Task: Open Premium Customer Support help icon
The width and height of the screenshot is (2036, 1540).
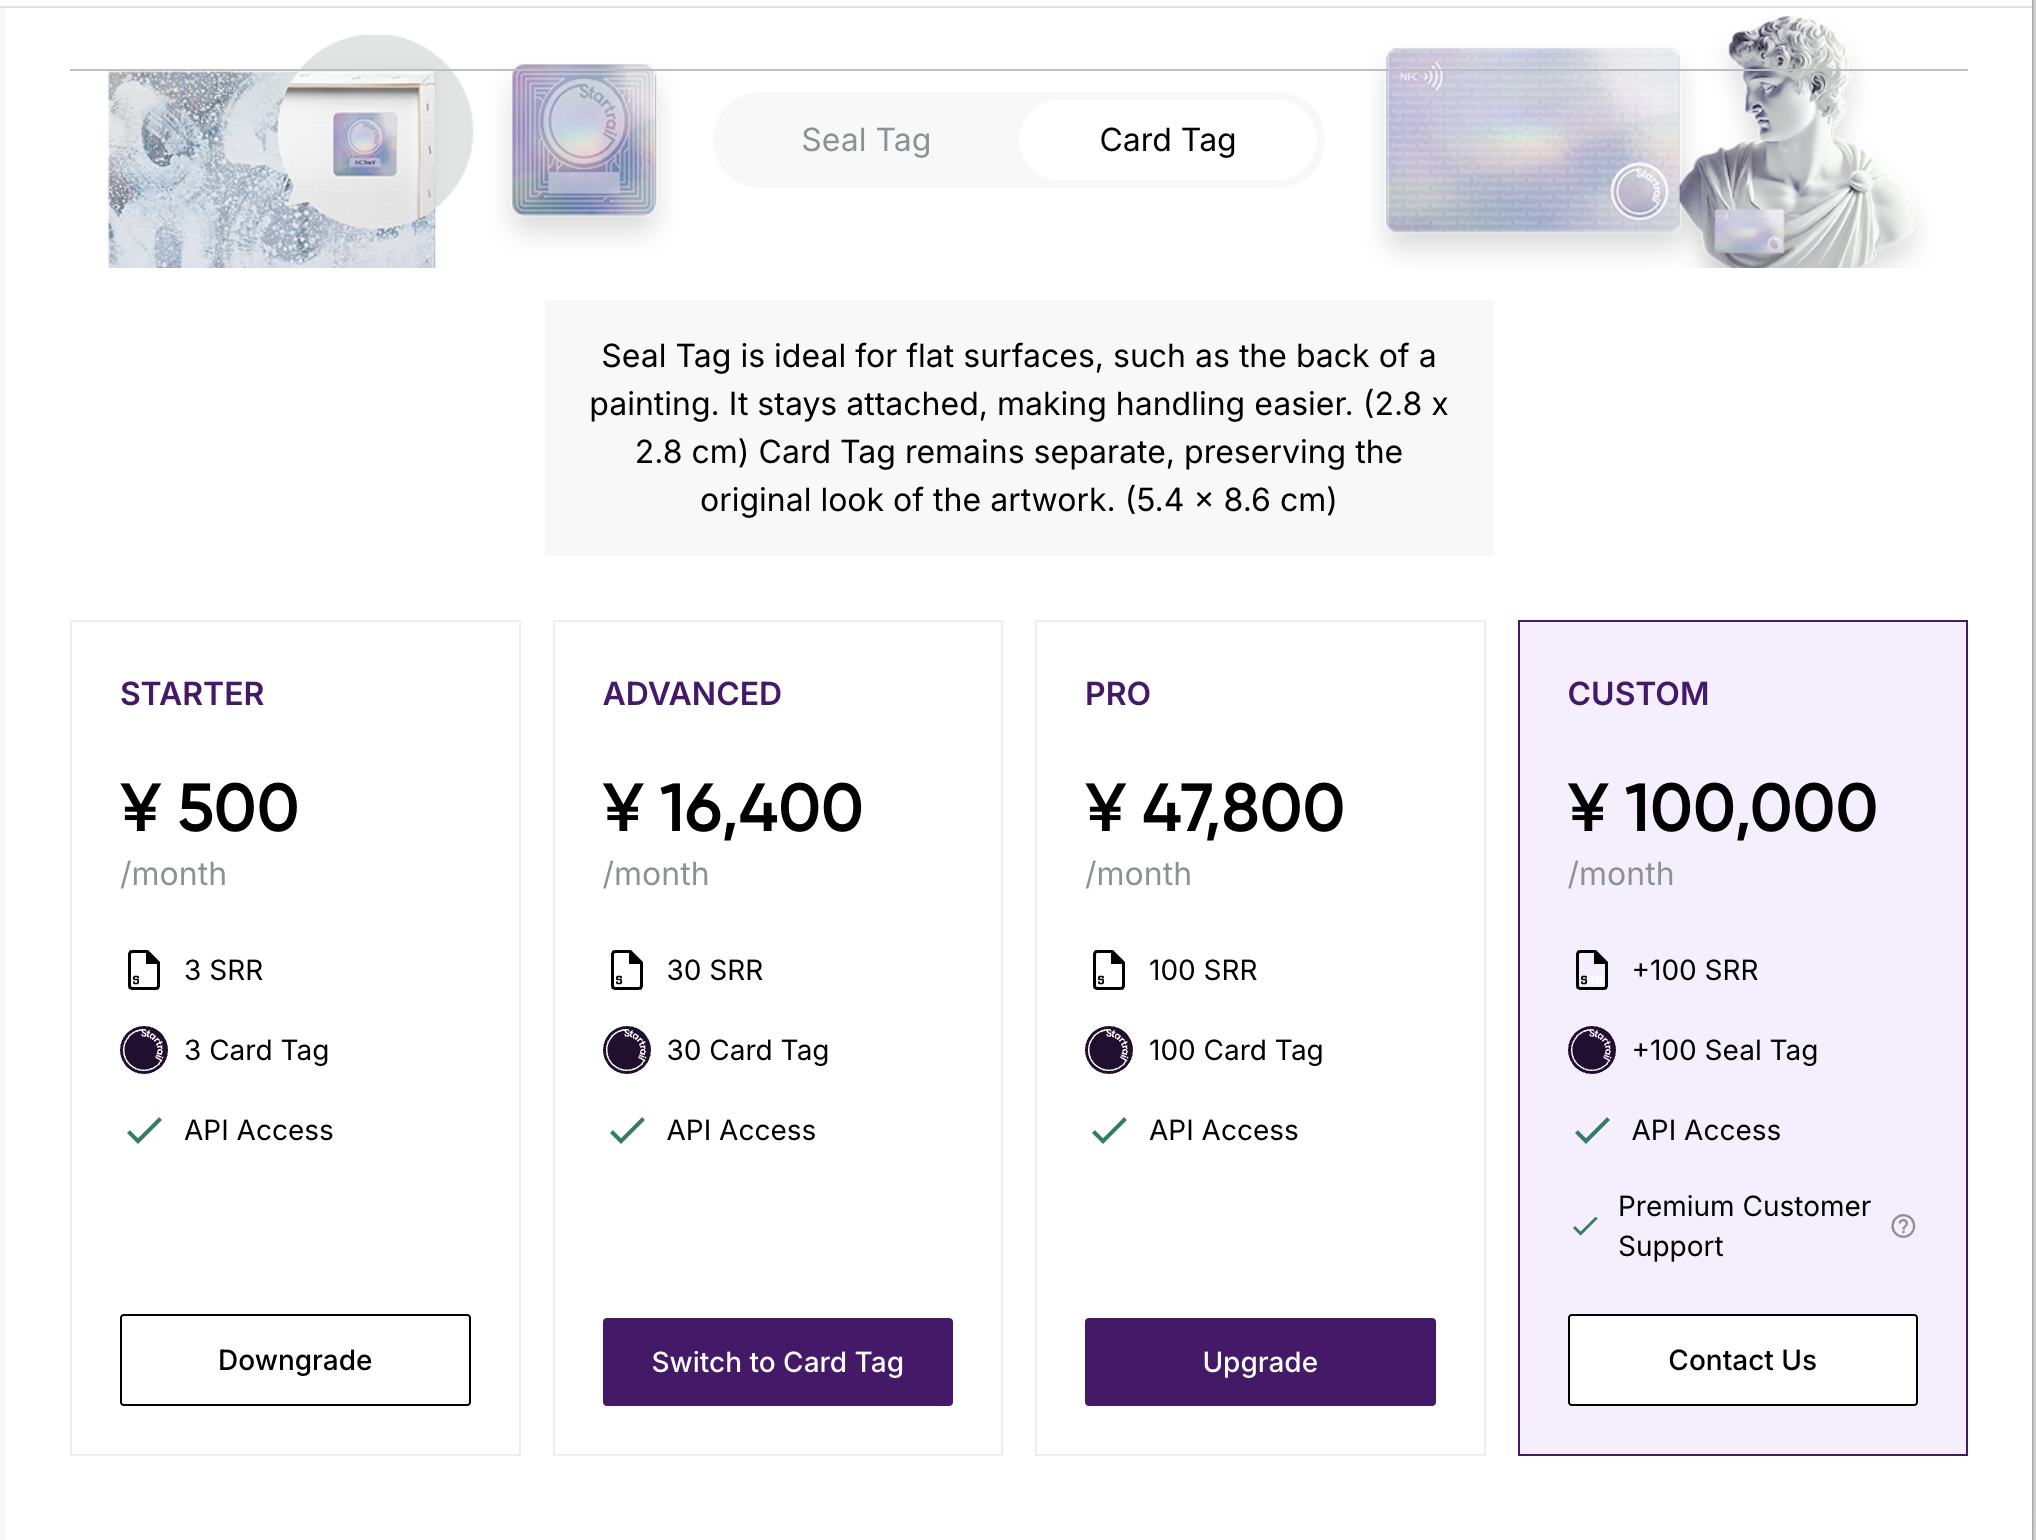Action: (x=1903, y=1226)
